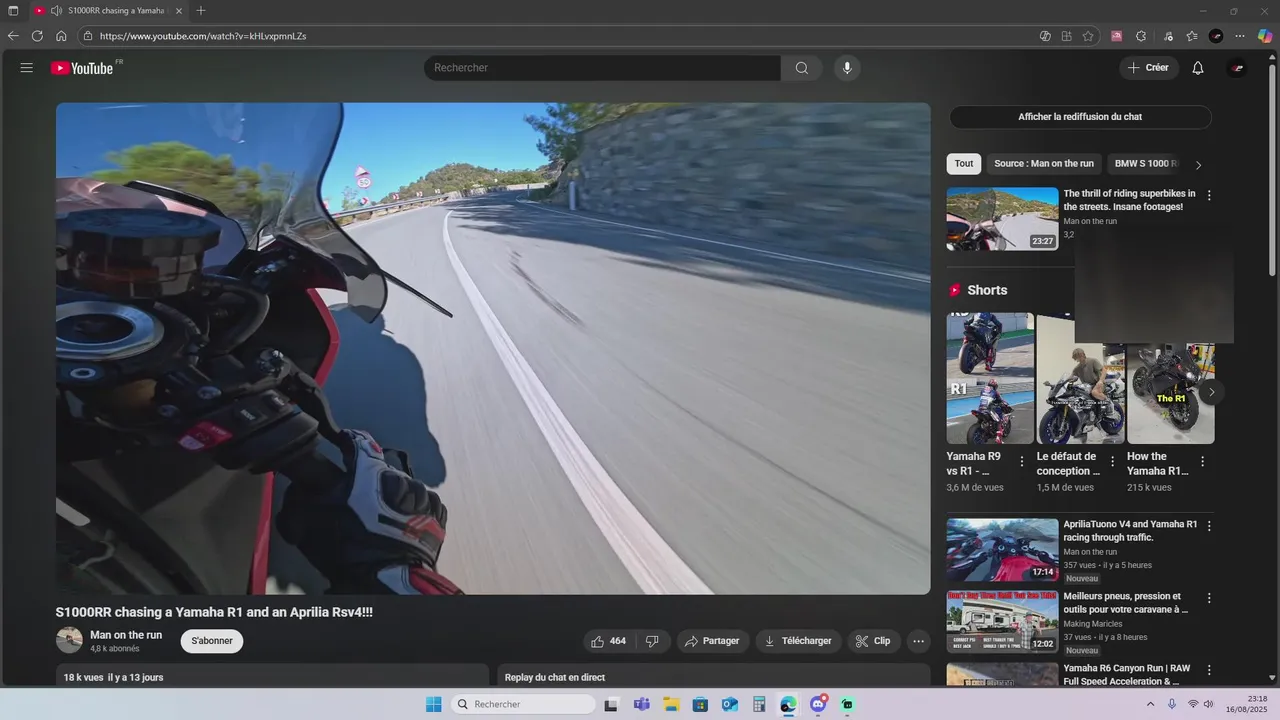Select the BMW S 1000 chip
This screenshot has width=1280, height=720.
point(1146,164)
